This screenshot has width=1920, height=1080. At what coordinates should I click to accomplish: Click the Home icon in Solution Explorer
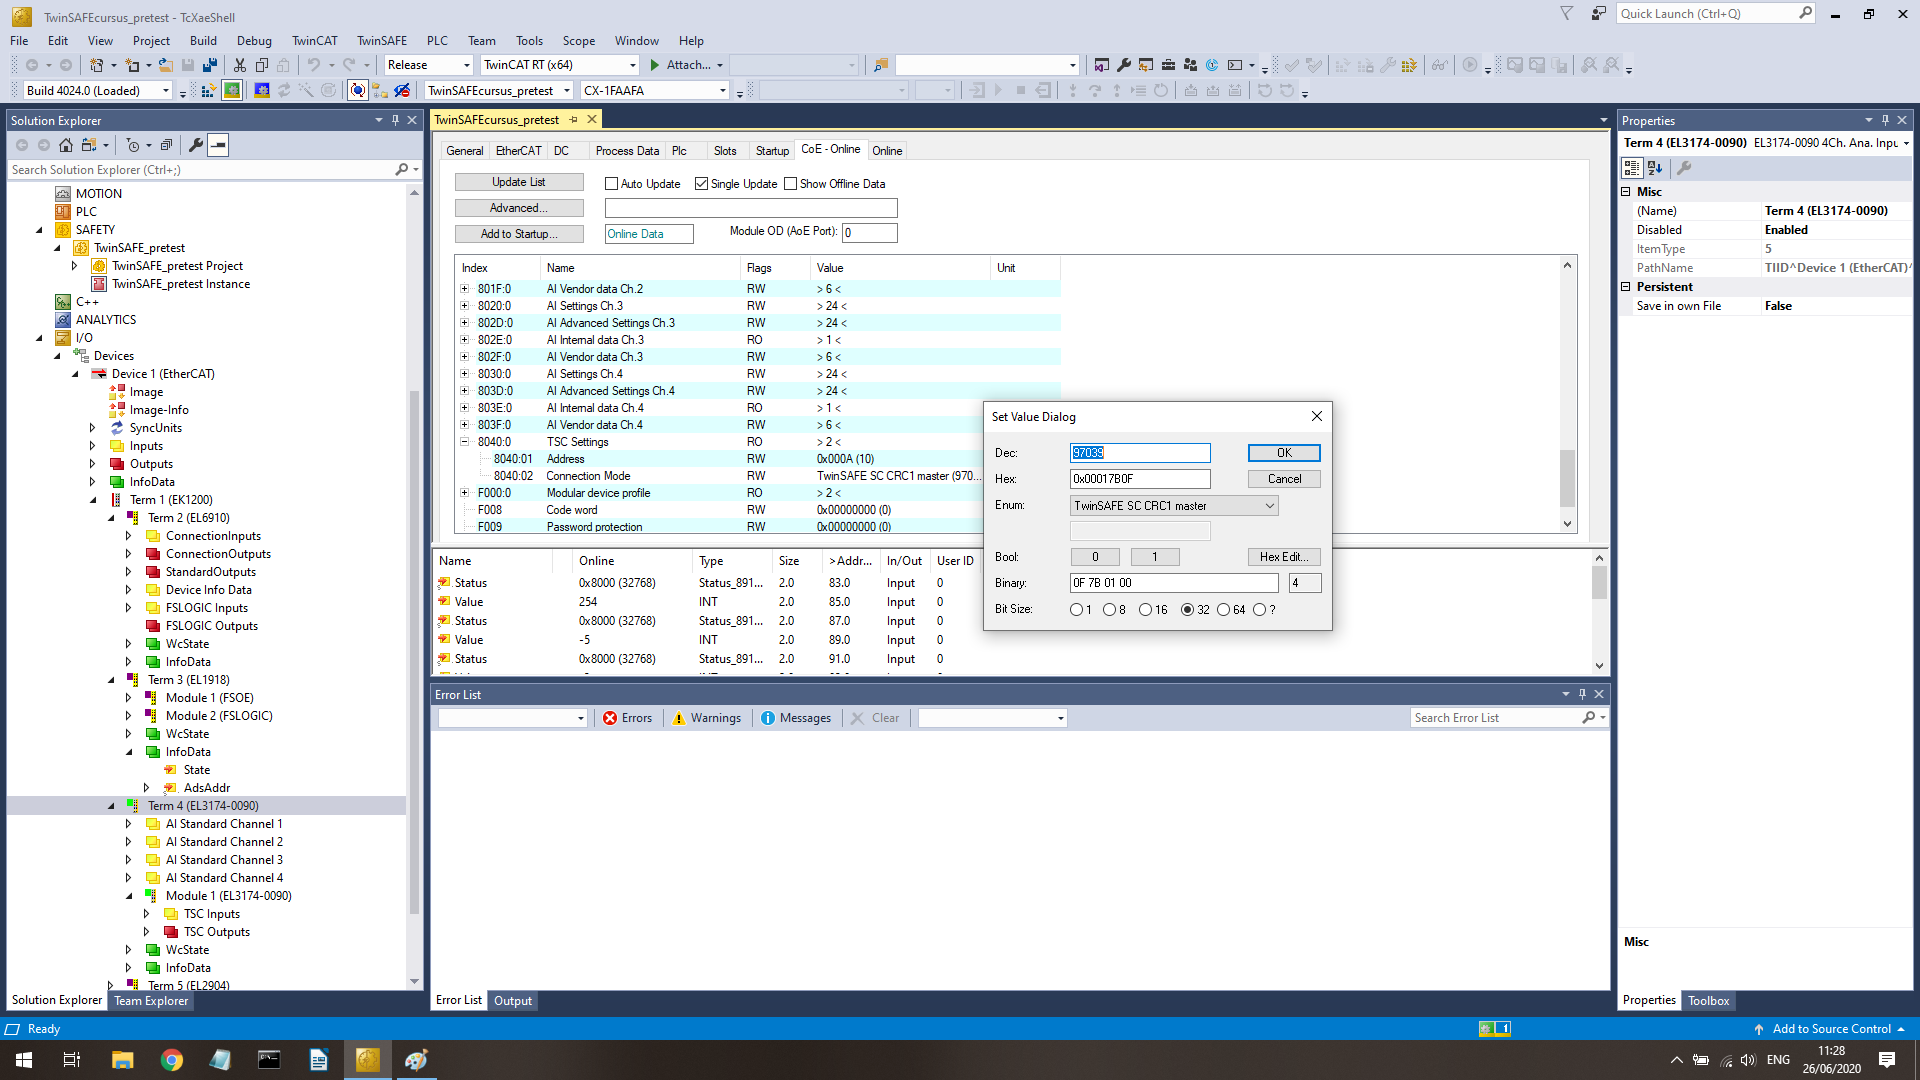coord(66,145)
